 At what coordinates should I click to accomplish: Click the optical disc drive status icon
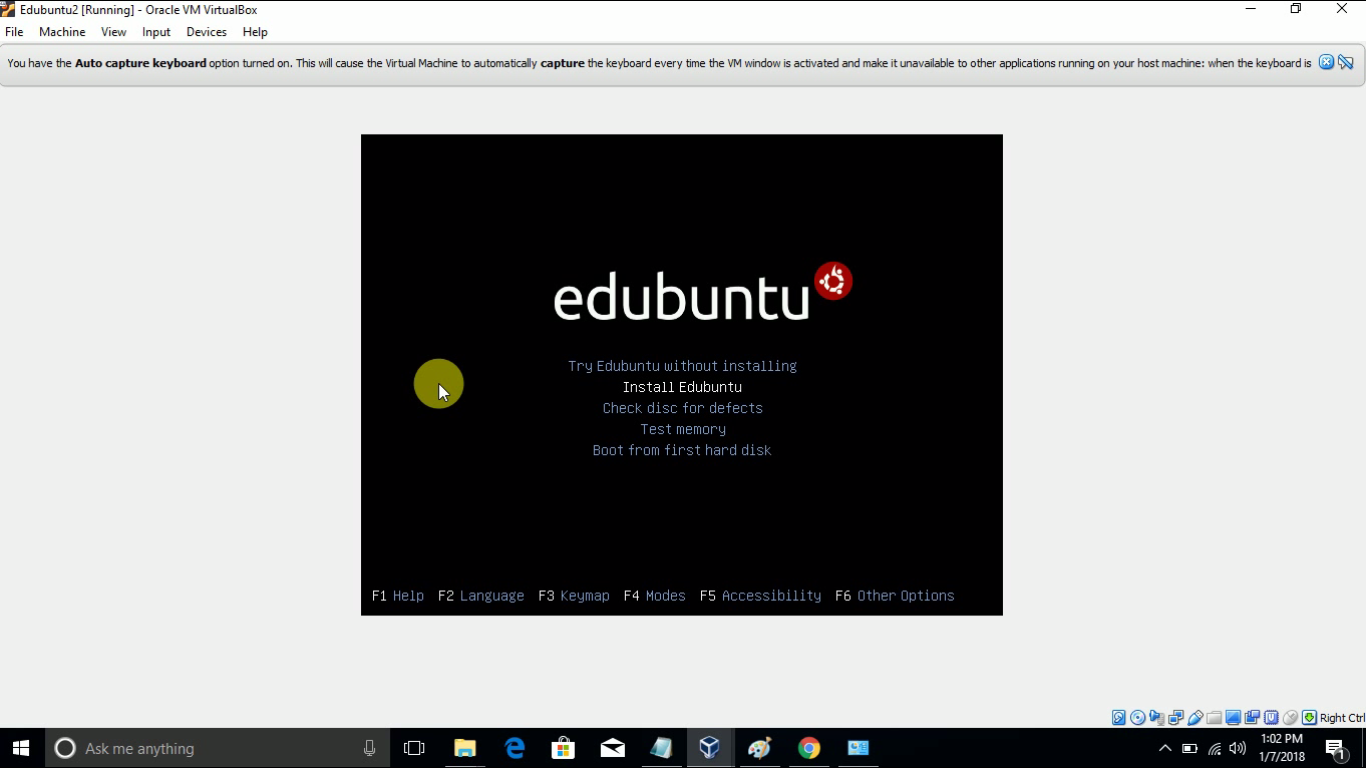(x=1138, y=718)
